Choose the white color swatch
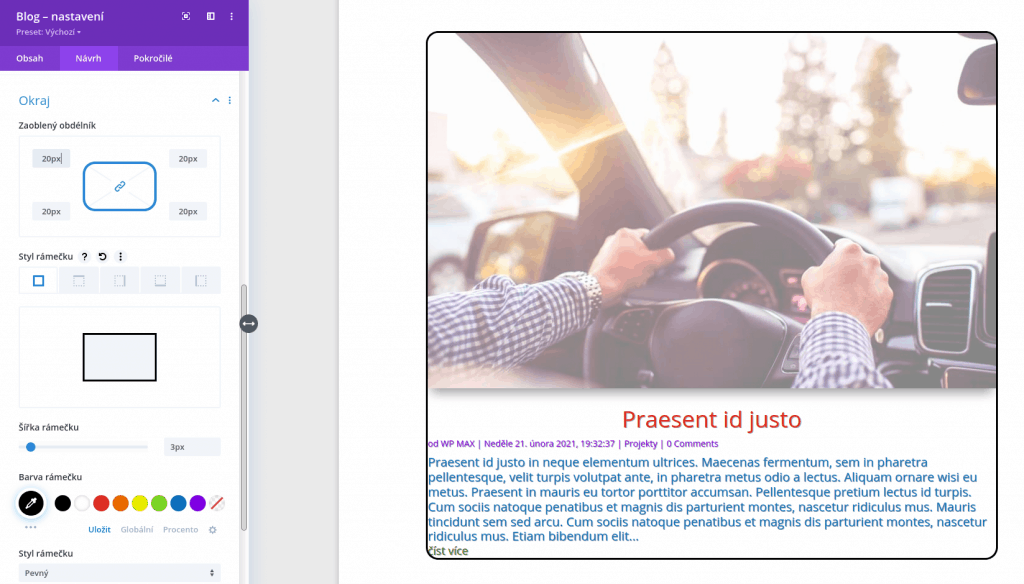Image resolution: width=1024 pixels, height=584 pixels. pos(82,503)
